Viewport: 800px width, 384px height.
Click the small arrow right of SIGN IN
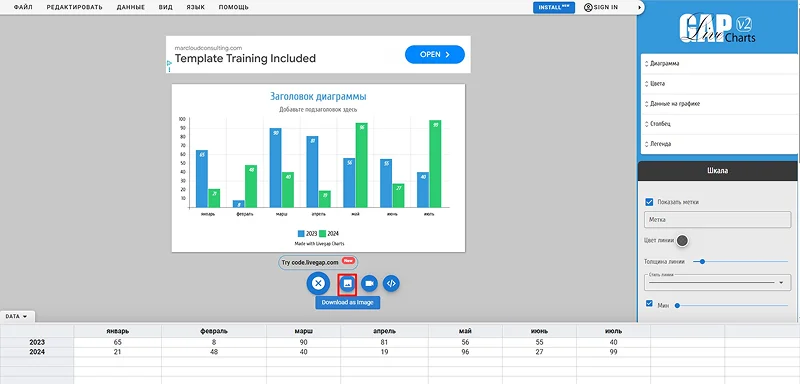(639, 8)
